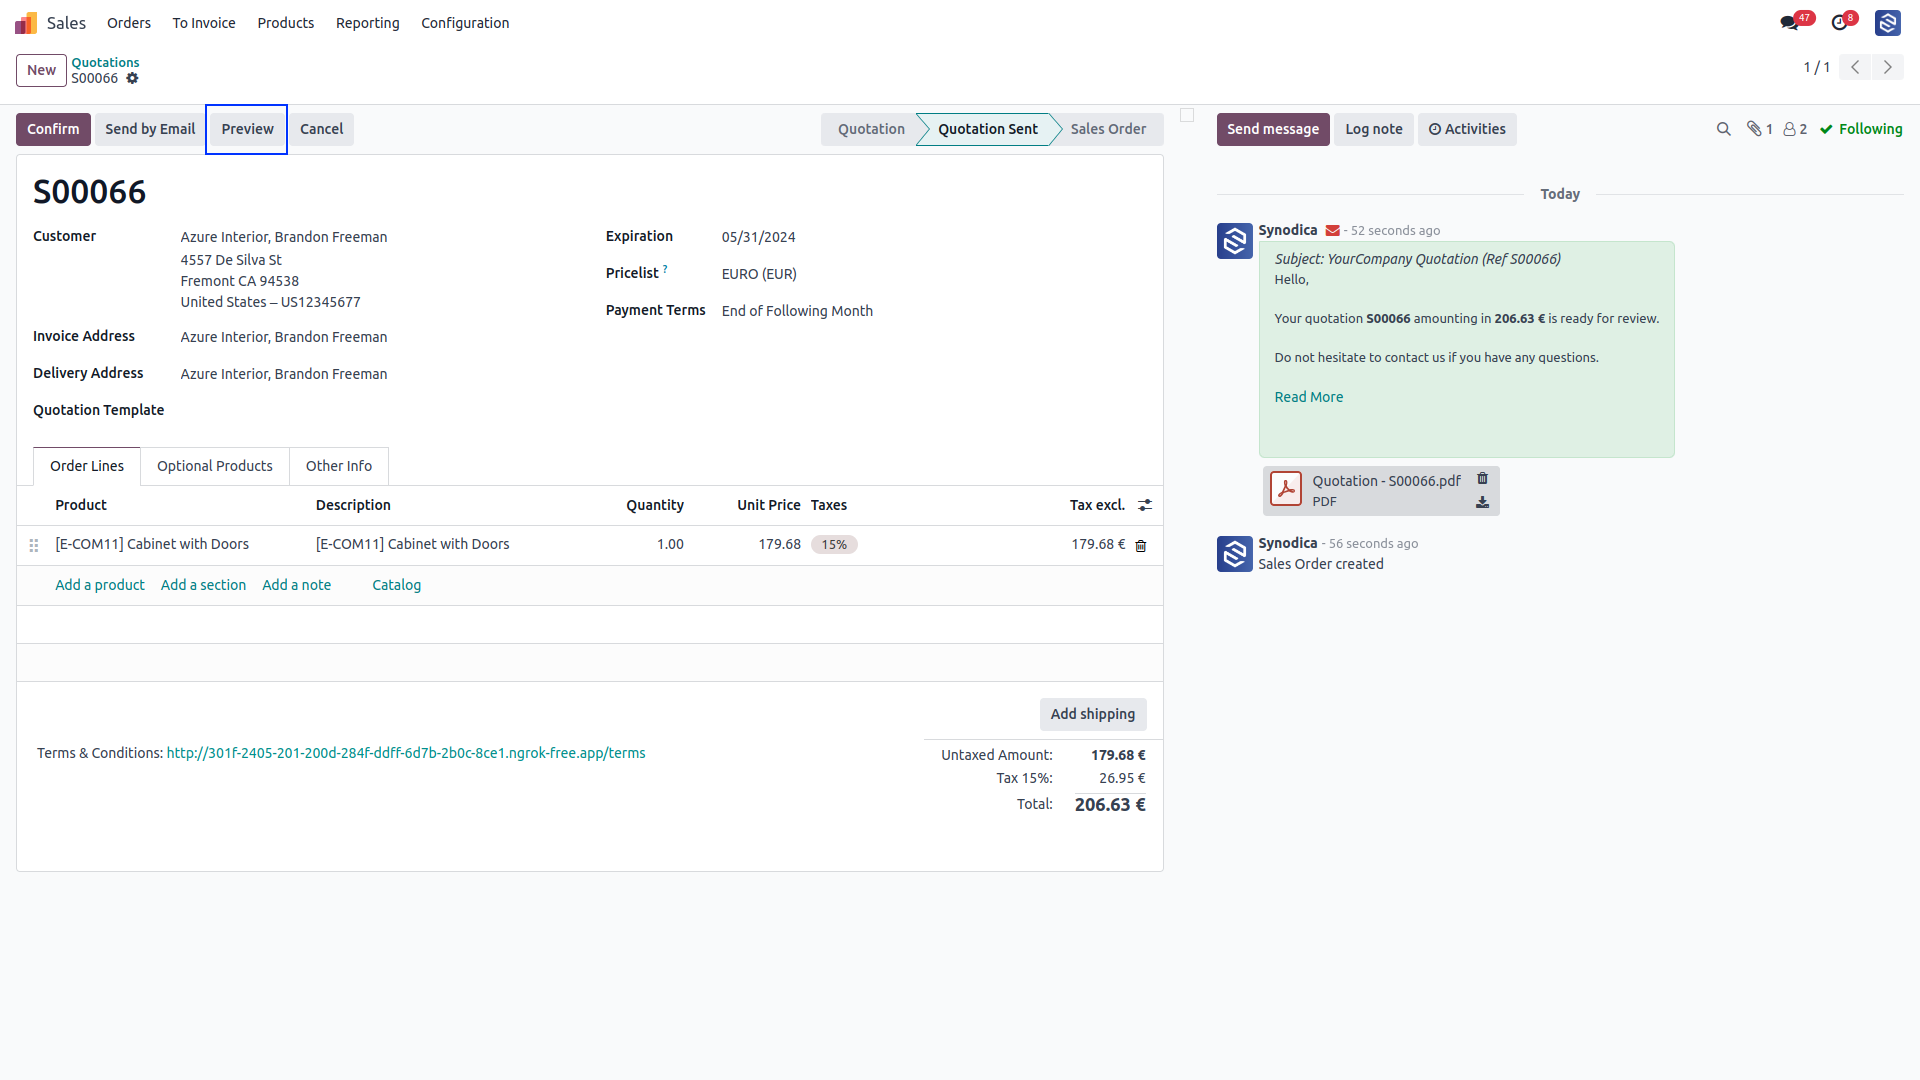1920x1080 pixels.
Task: Select the Quotation status stage
Action: coord(871,129)
